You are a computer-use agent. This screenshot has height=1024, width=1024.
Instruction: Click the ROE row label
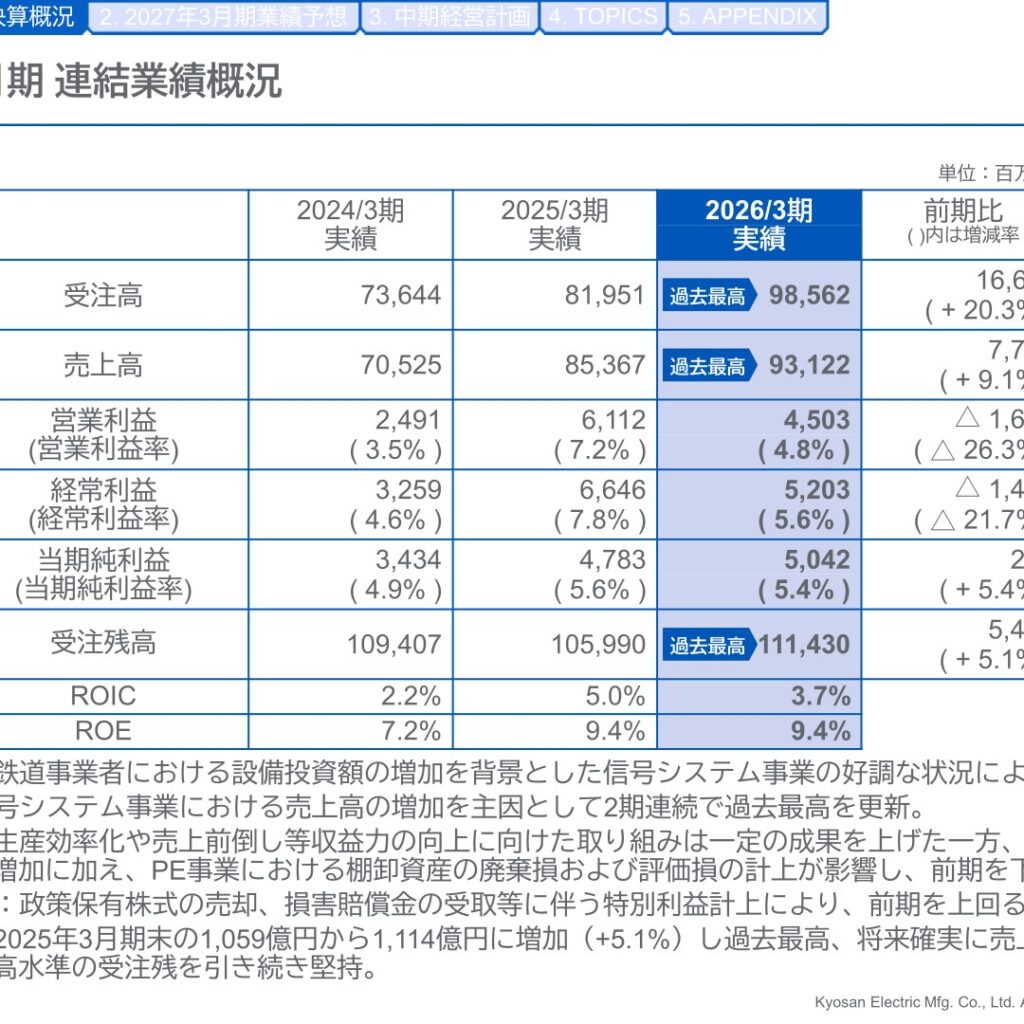pyautogui.click(x=103, y=731)
